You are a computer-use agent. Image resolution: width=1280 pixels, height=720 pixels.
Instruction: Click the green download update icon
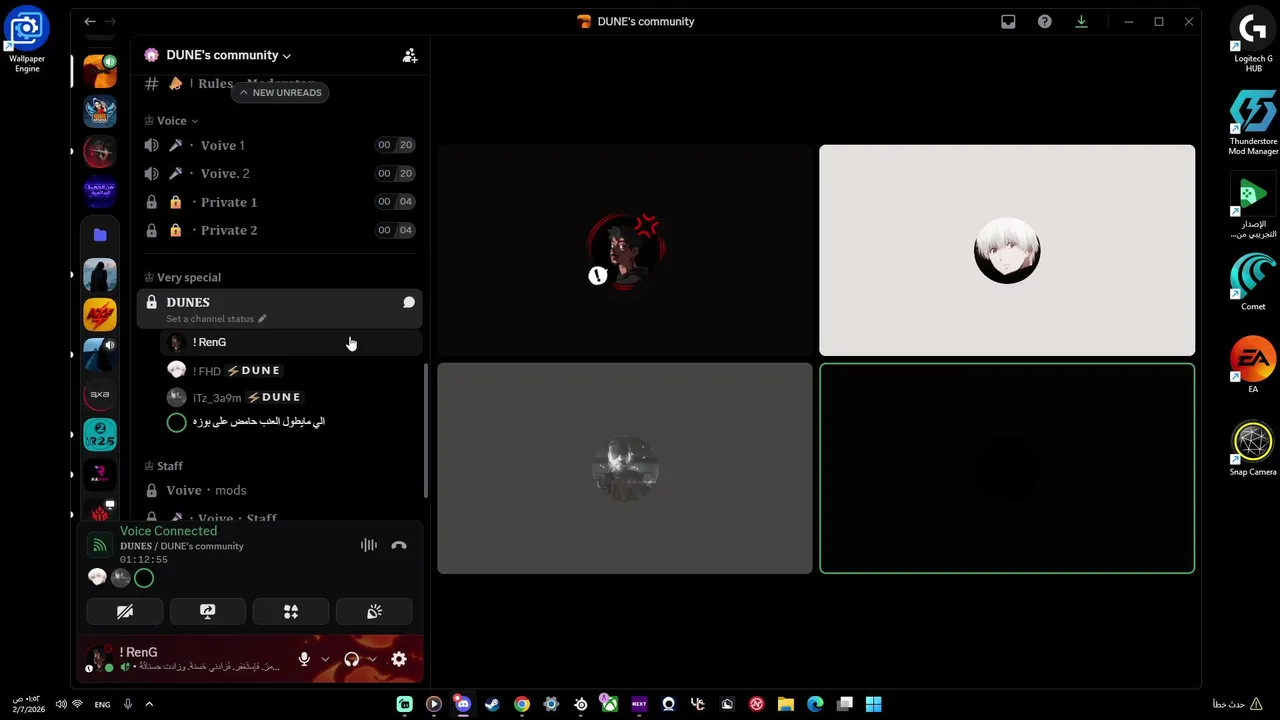click(x=1081, y=21)
